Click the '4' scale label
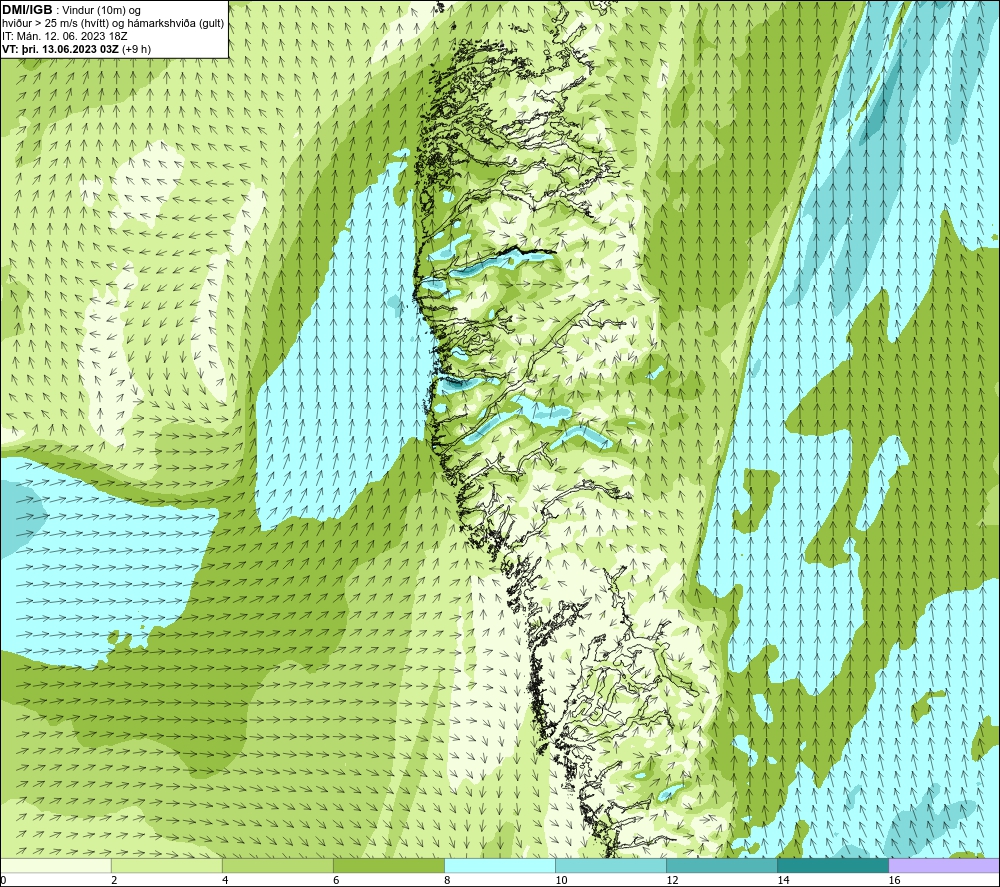 225,881
